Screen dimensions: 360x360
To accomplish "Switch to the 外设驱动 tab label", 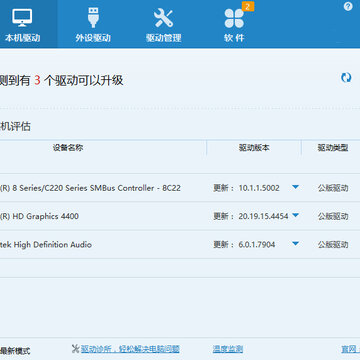I will click(x=93, y=38).
